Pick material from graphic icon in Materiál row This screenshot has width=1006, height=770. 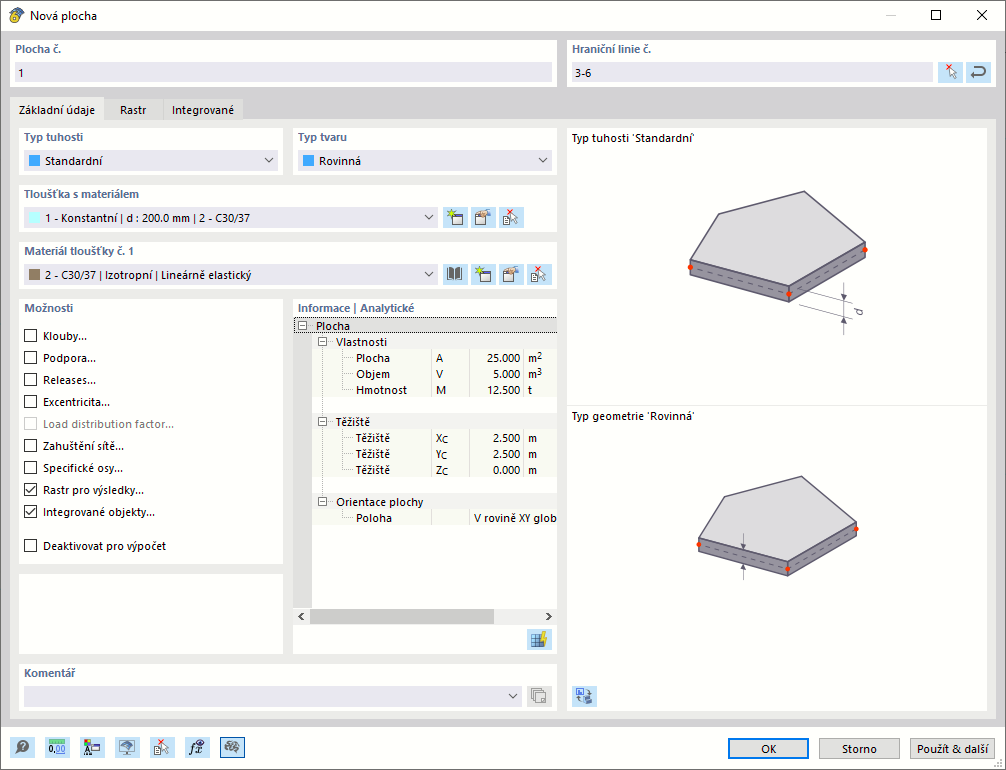(x=540, y=275)
